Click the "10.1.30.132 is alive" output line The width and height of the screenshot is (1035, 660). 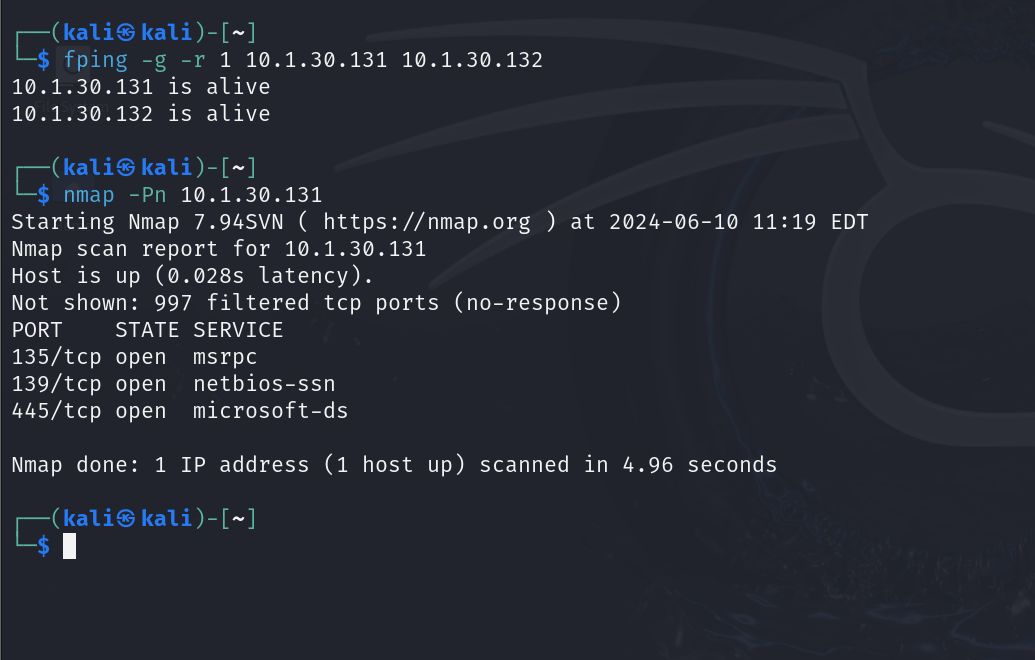(x=141, y=114)
